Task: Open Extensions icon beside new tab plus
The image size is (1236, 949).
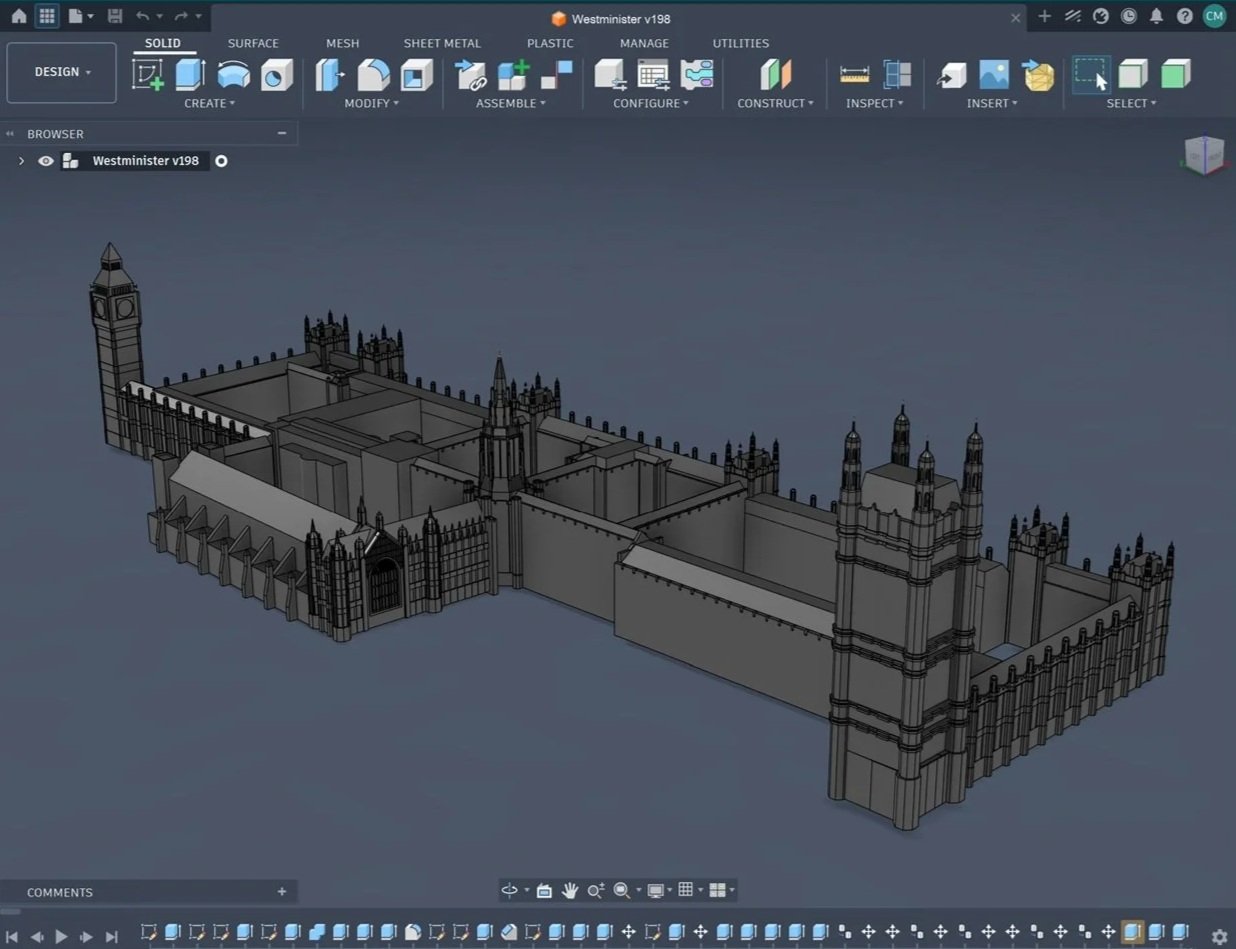Action: [x=1073, y=16]
